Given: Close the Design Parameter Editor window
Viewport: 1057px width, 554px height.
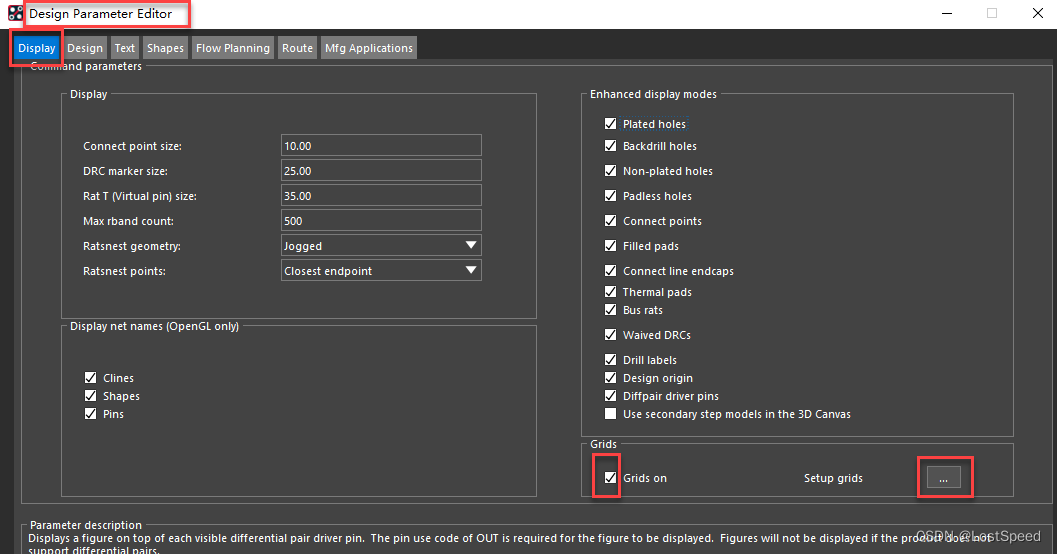Looking at the screenshot, I should pos(1037,13).
